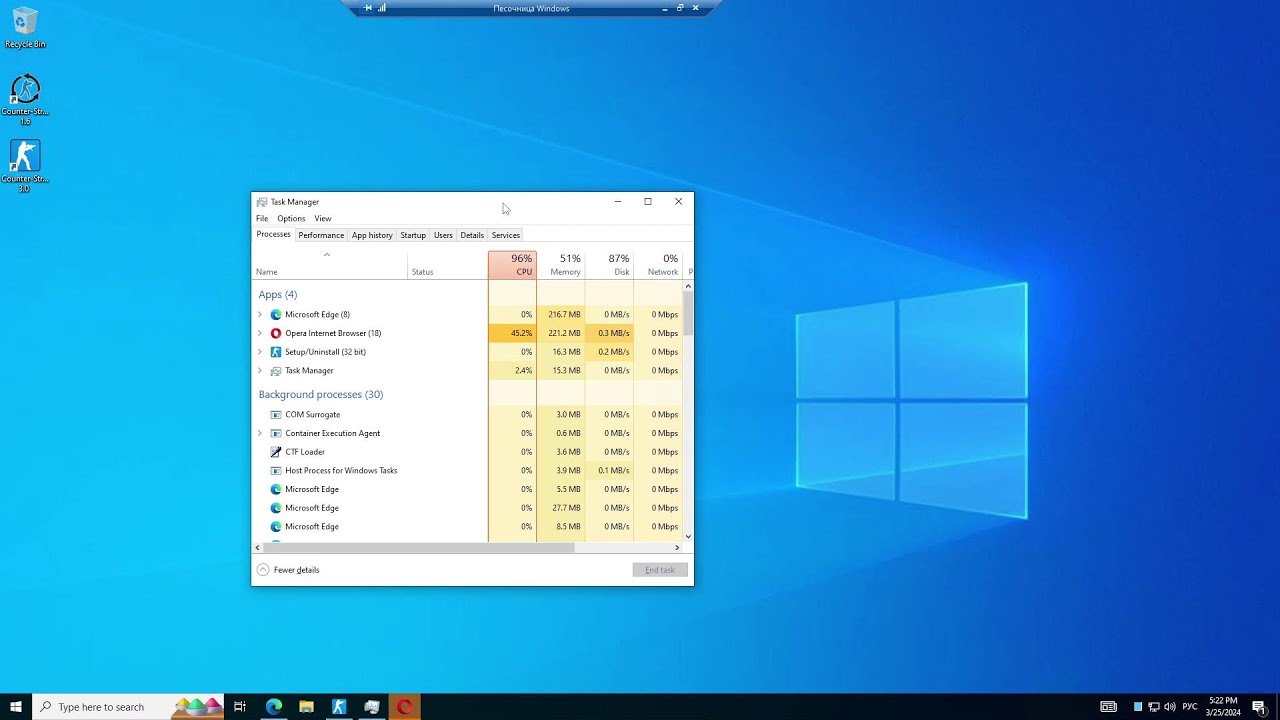Click the Opera Internet Browser row icon
Viewport: 1280px width, 720px height.
(x=276, y=333)
